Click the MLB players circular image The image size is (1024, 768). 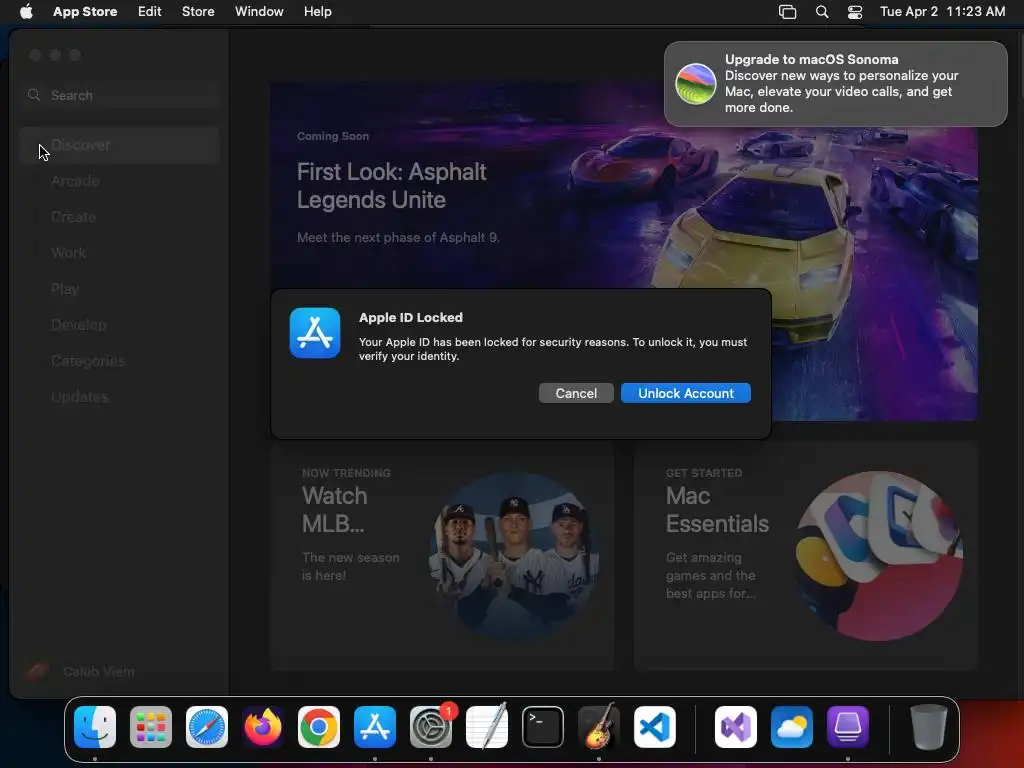pos(515,556)
